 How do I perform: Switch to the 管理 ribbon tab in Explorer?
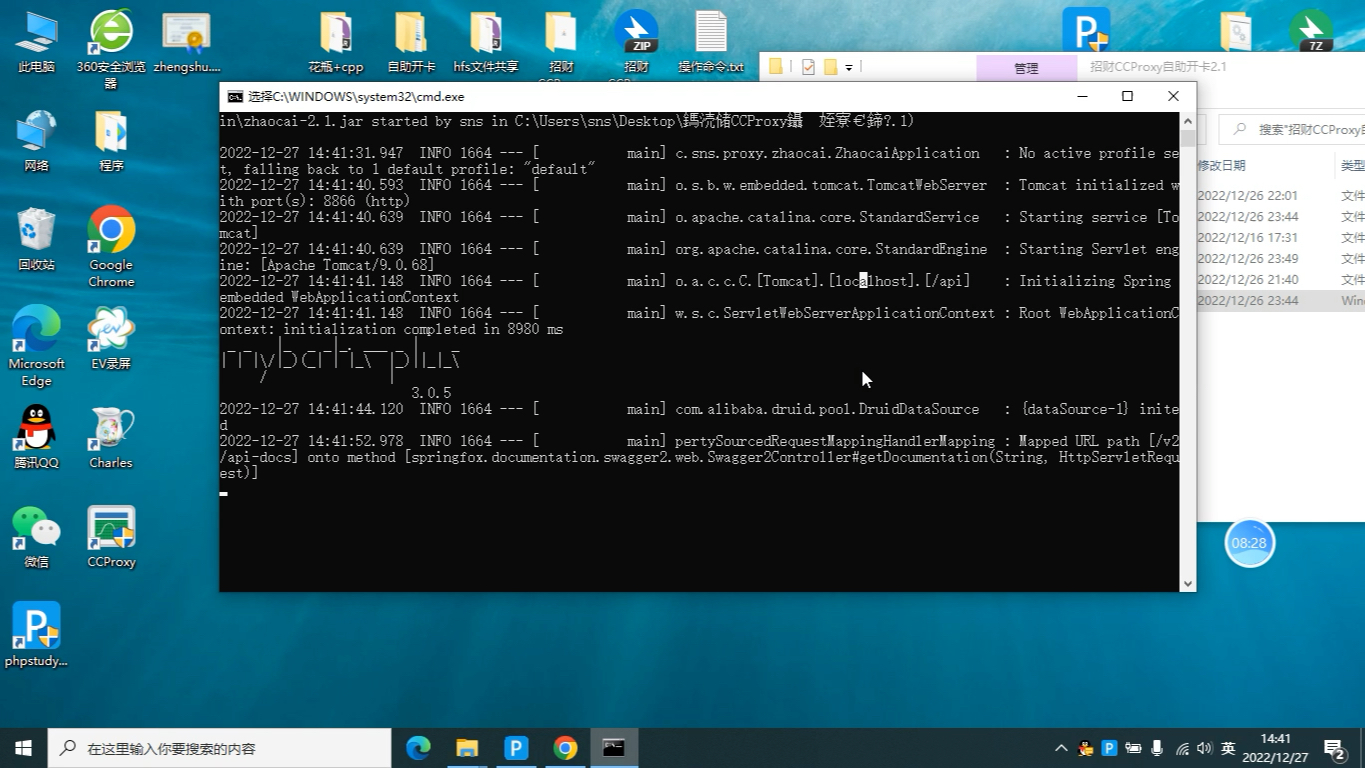pos(1026,68)
